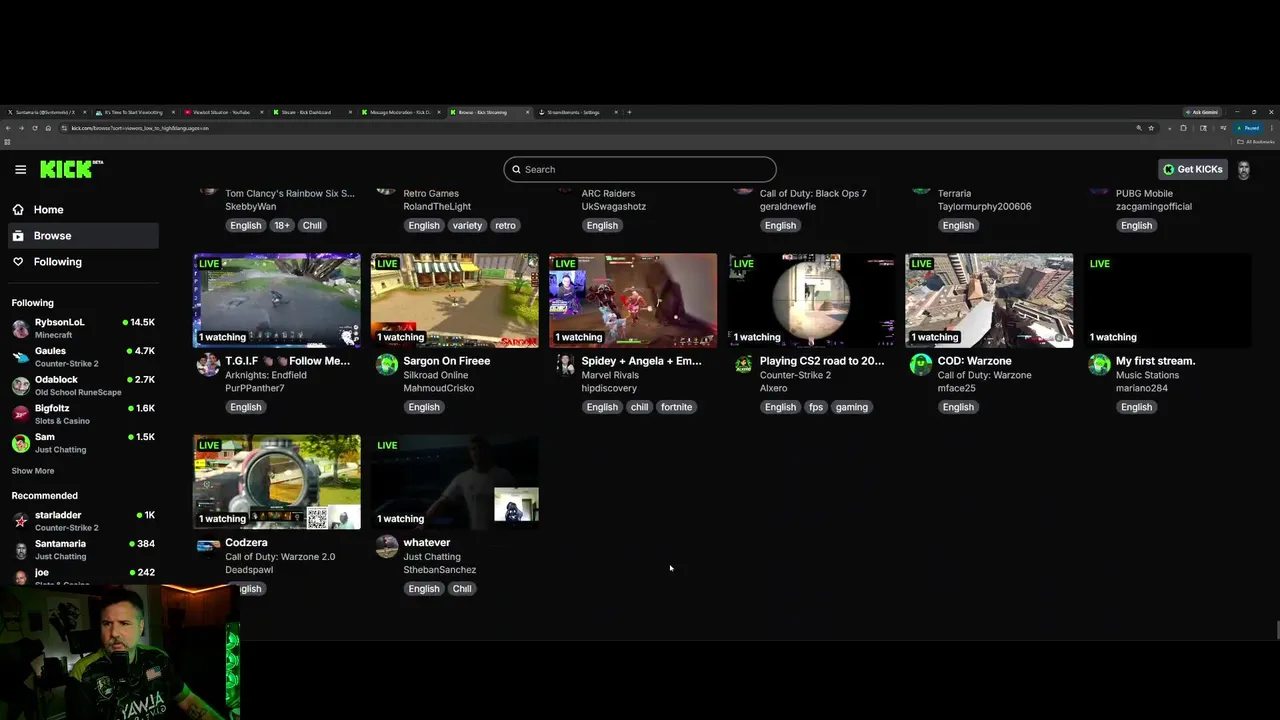1280x720 pixels.
Task: Click the gaming tag under Alxero stream
Action: (852, 407)
